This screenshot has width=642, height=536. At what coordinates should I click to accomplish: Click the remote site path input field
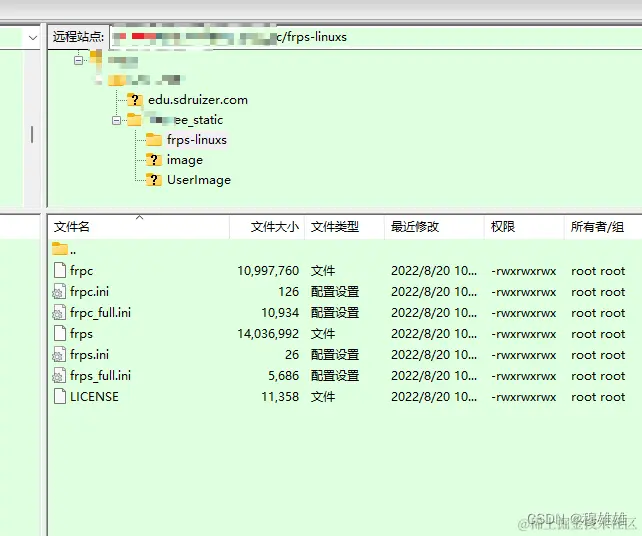(375, 37)
